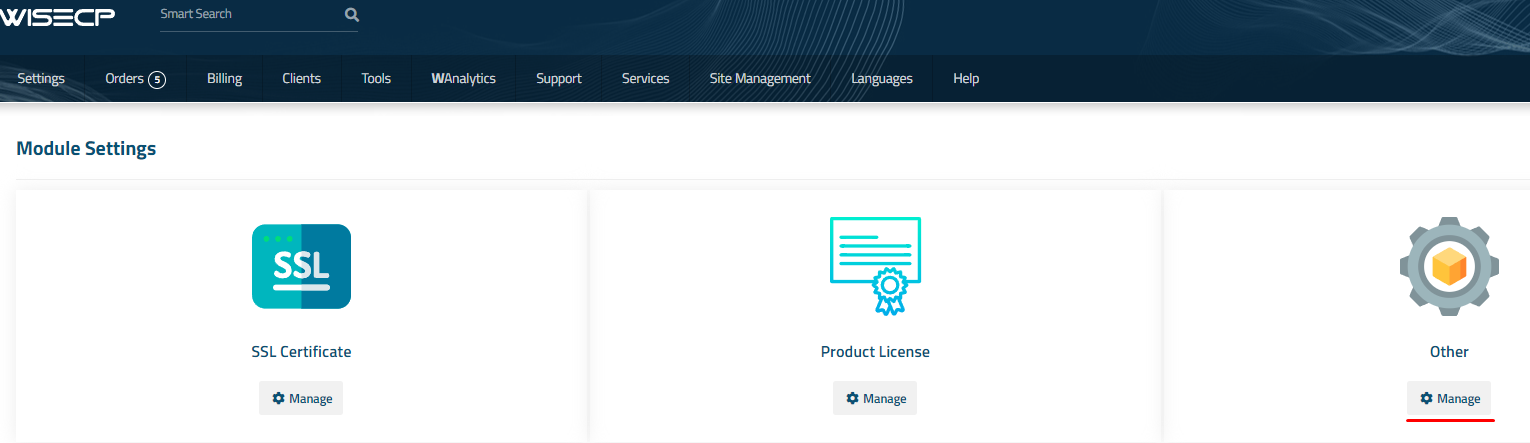Open the Support menu
This screenshot has height=443, width=1530.
click(x=559, y=78)
